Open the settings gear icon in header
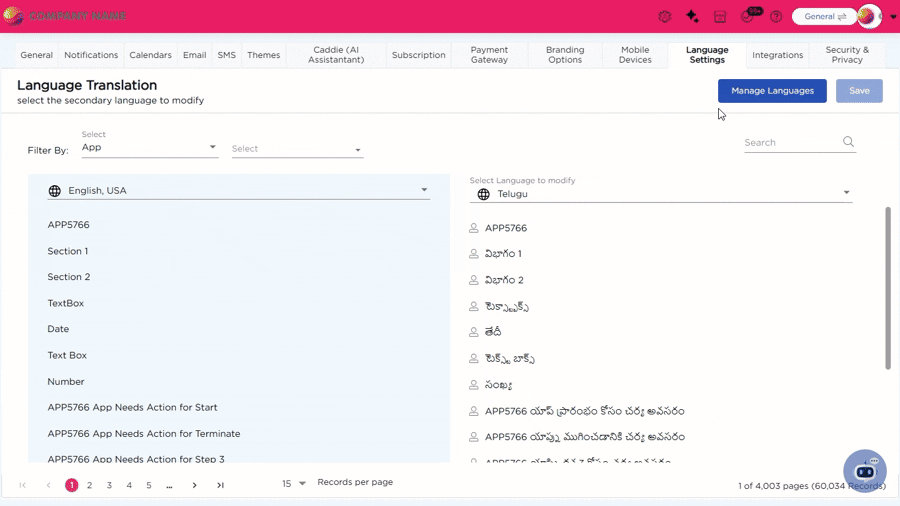This screenshot has width=900, height=506. pyautogui.click(x=664, y=17)
